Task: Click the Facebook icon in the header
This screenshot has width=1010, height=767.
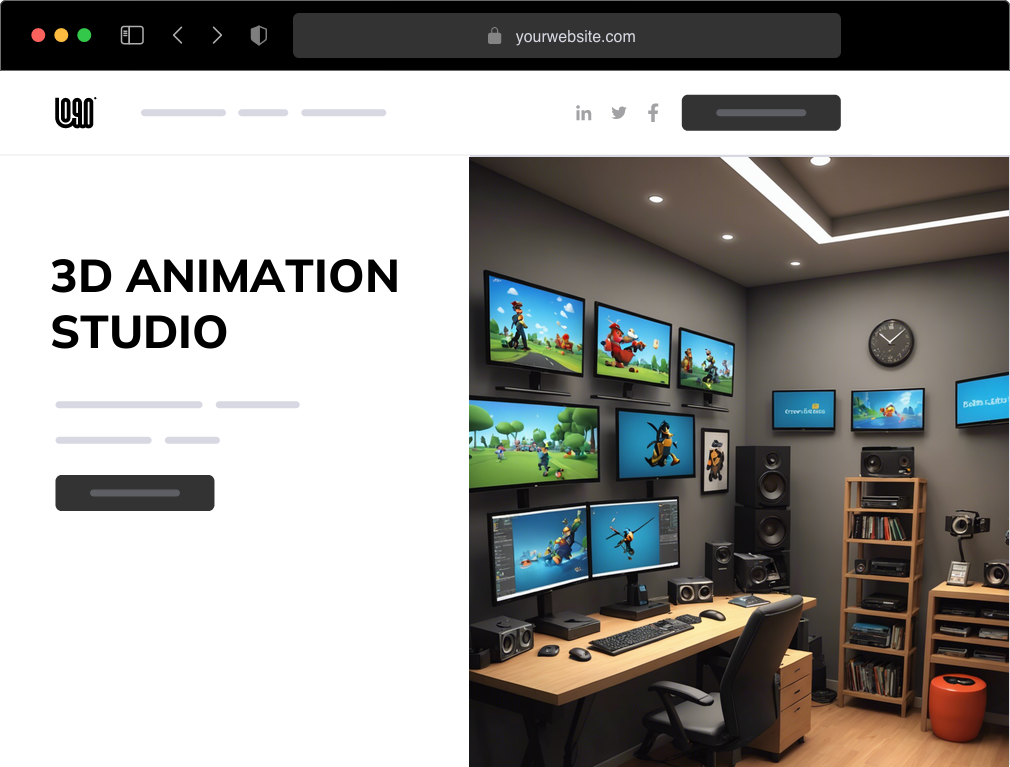Action: pyautogui.click(x=653, y=113)
